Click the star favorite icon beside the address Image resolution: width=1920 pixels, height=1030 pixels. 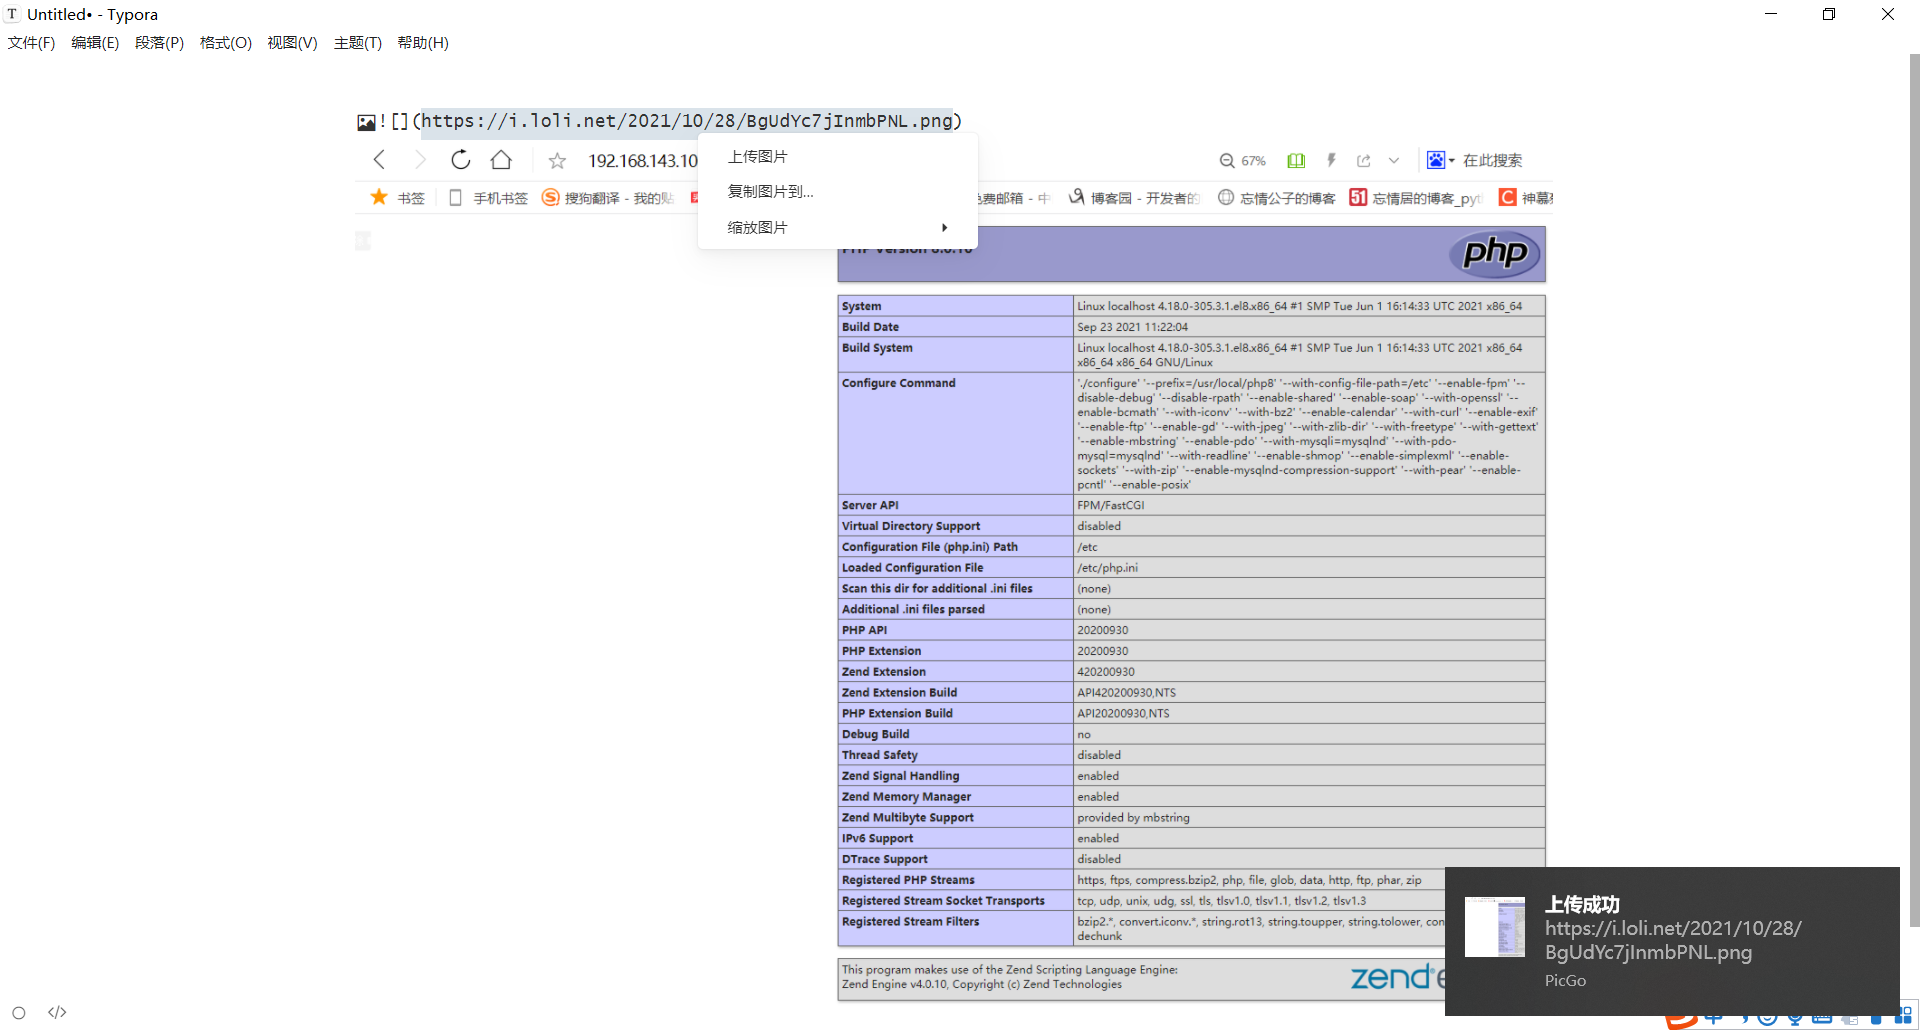click(x=557, y=161)
